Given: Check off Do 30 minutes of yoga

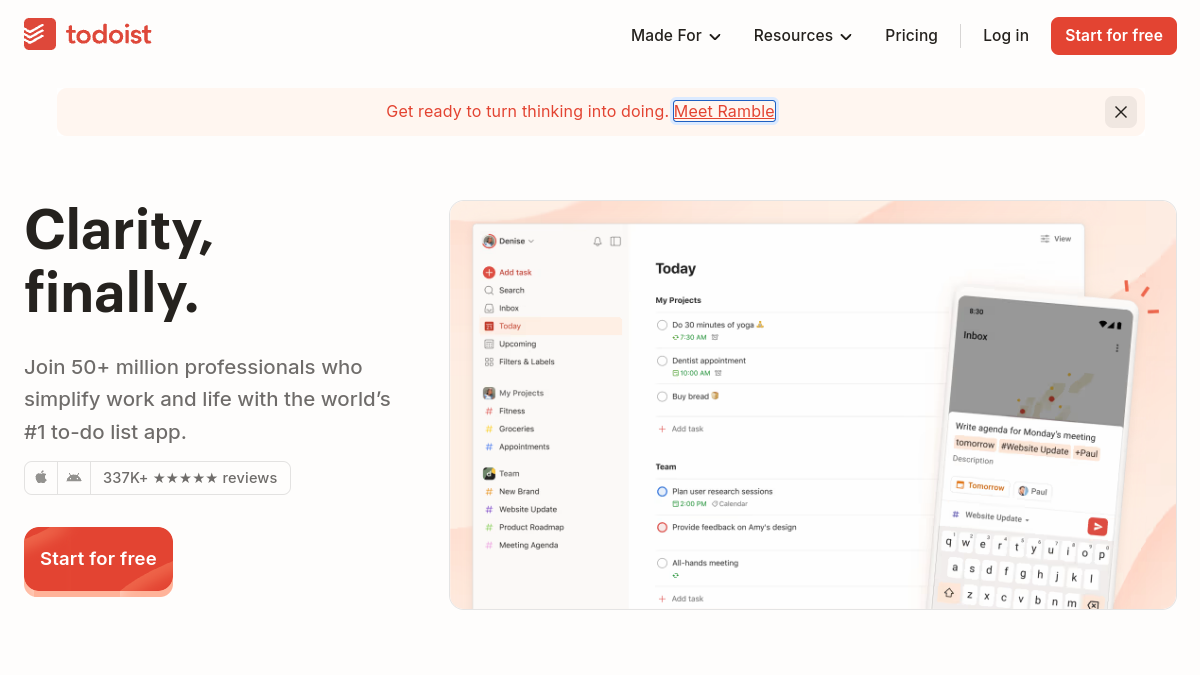Looking at the screenshot, I should [x=662, y=325].
